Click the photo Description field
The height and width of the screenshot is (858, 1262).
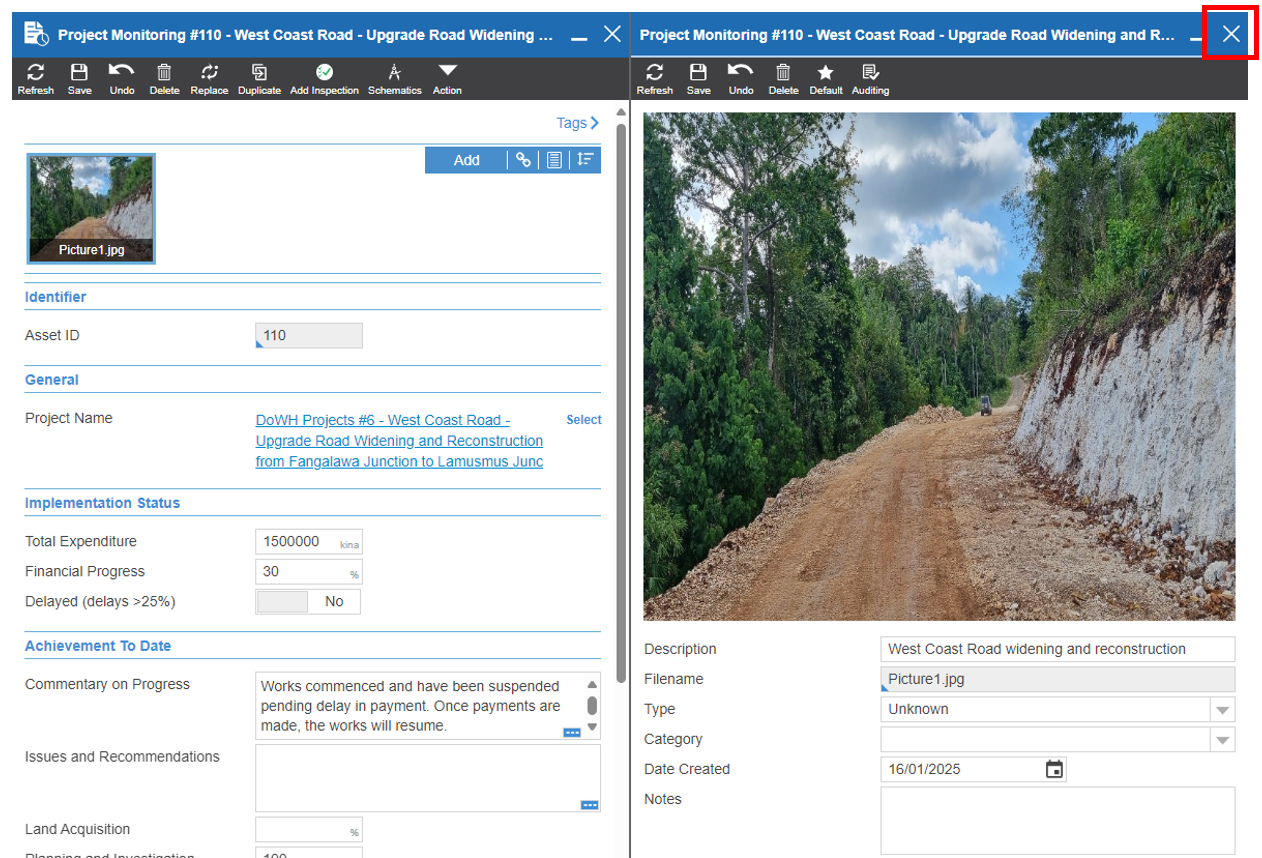1058,649
